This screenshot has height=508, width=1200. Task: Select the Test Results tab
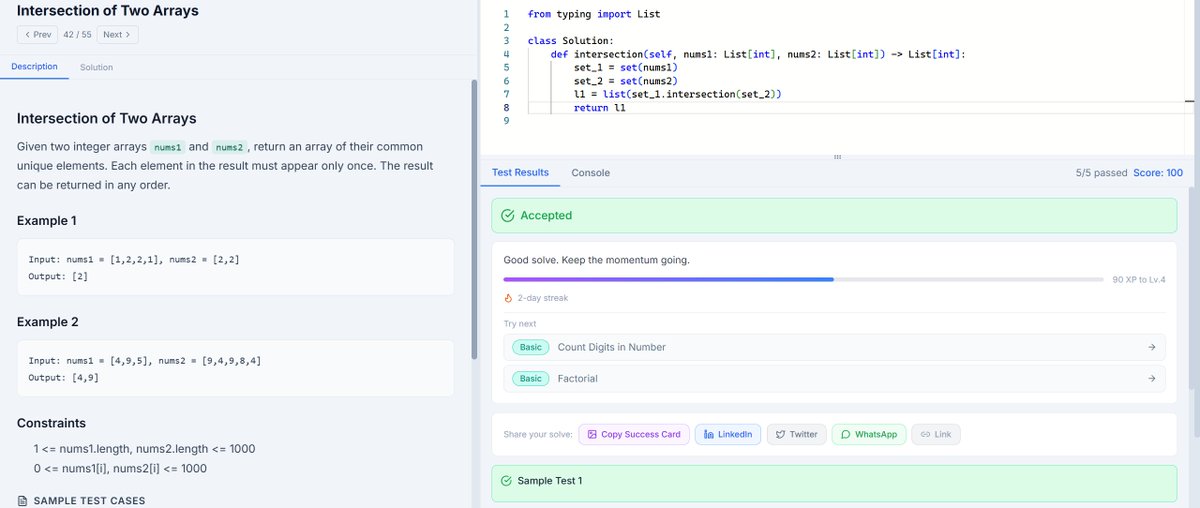520,172
